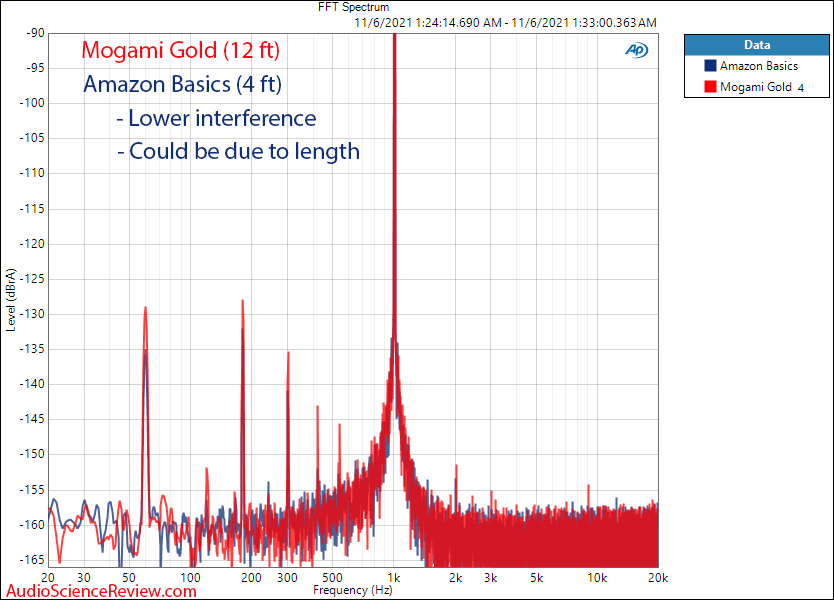Select the Frequency (Hz) axis title
Image resolution: width=834 pixels, height=600 pixels.
(x=353, y=590)
